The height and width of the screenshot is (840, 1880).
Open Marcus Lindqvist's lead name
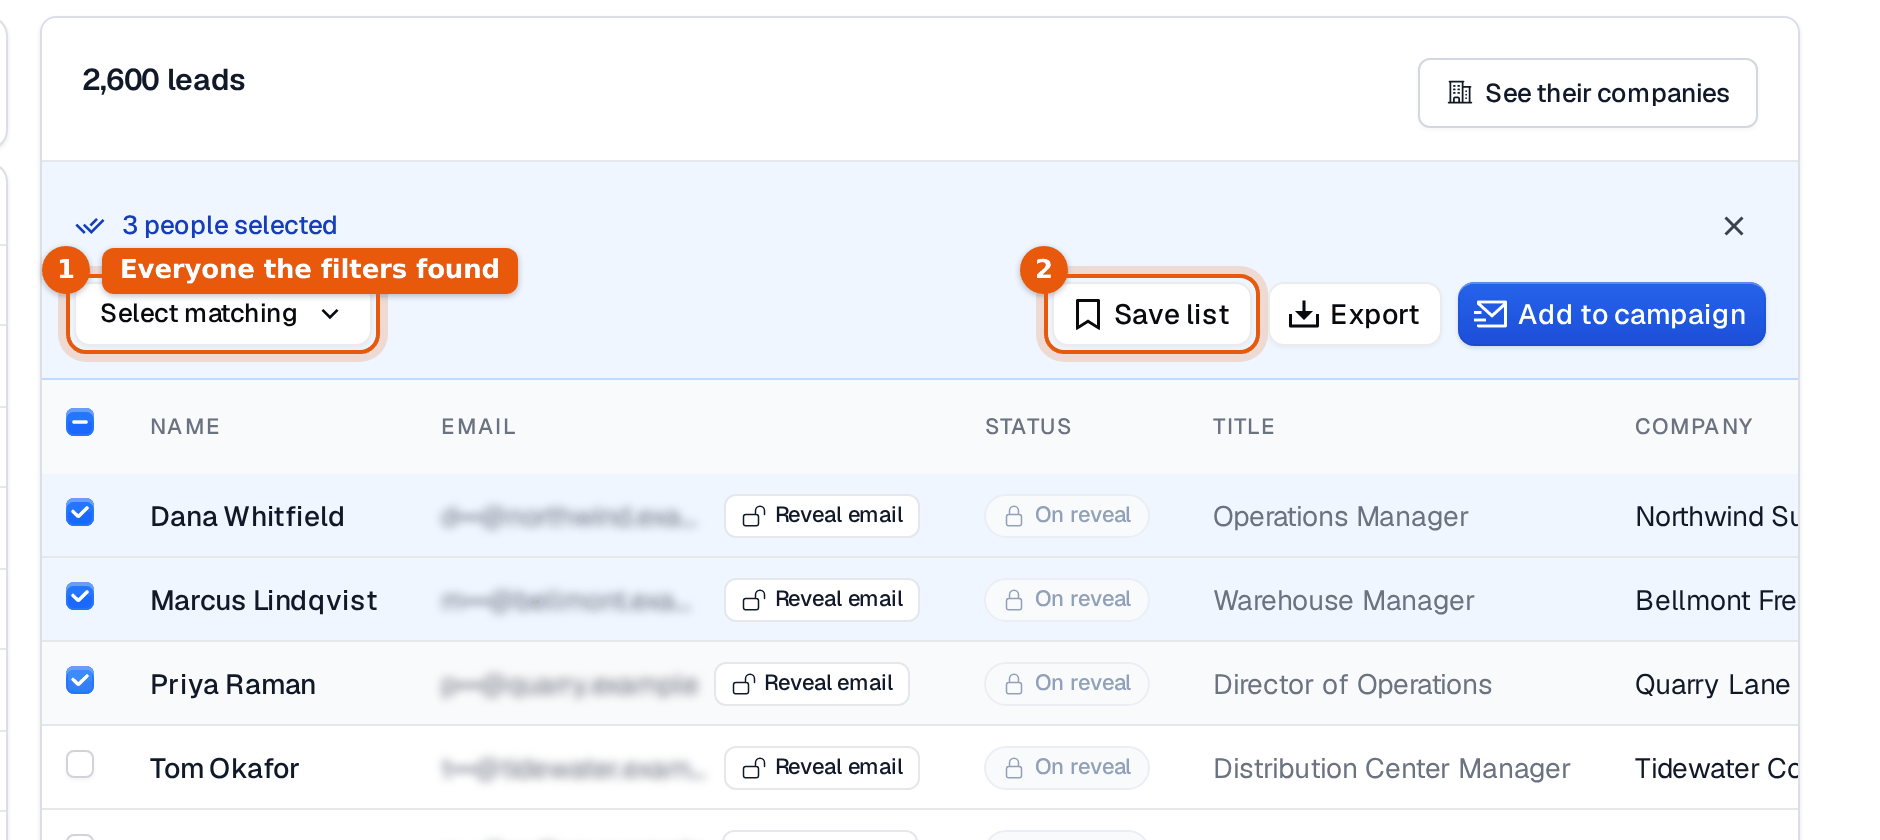point(264,601)
